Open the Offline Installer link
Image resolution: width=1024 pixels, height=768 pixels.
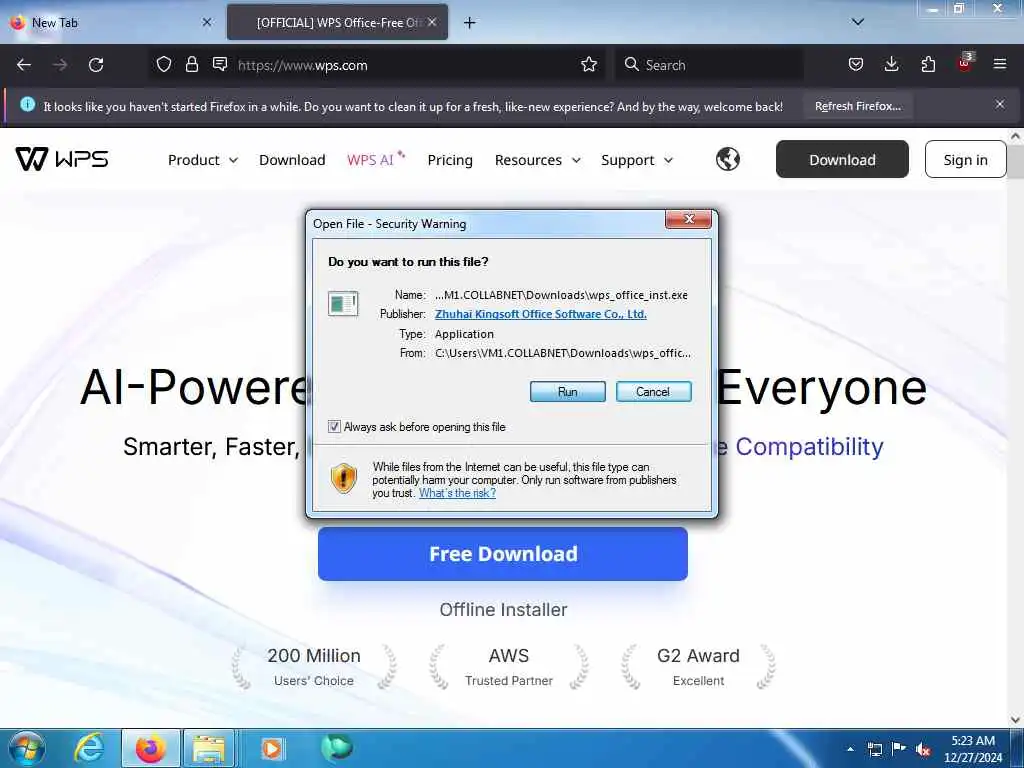pyautogui.click(x=503, y=609)
